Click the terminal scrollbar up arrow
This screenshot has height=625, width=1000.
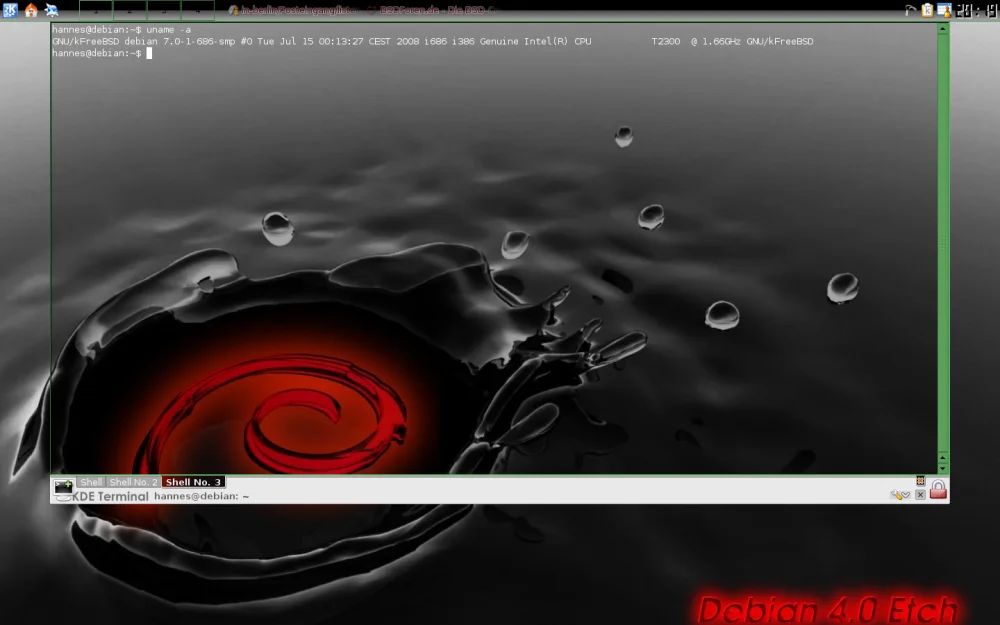coord(943,29)
